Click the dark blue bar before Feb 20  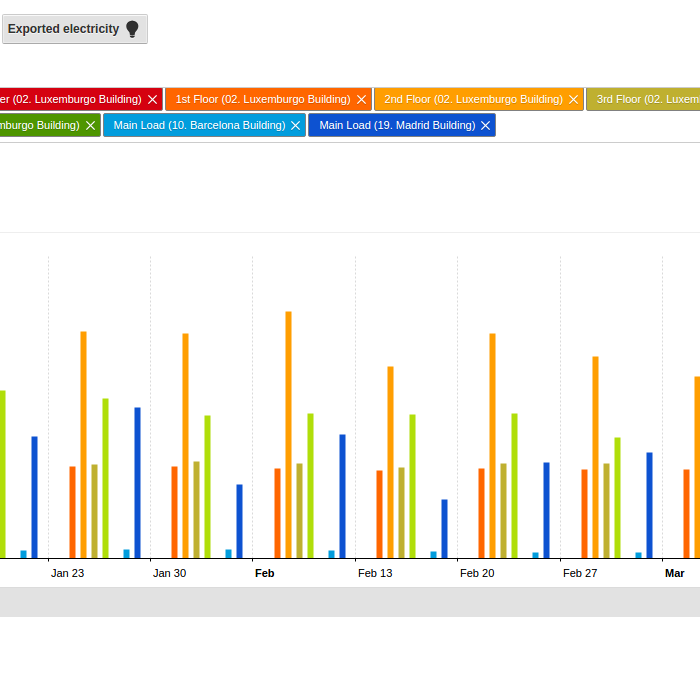pos(444,529)
